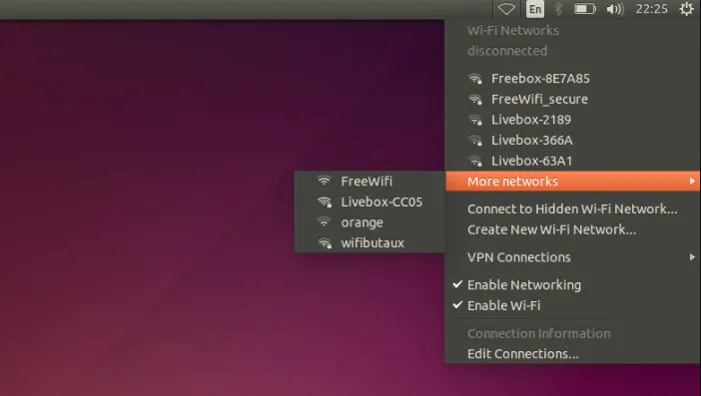Click the disconnected status text

click(507, 51)
